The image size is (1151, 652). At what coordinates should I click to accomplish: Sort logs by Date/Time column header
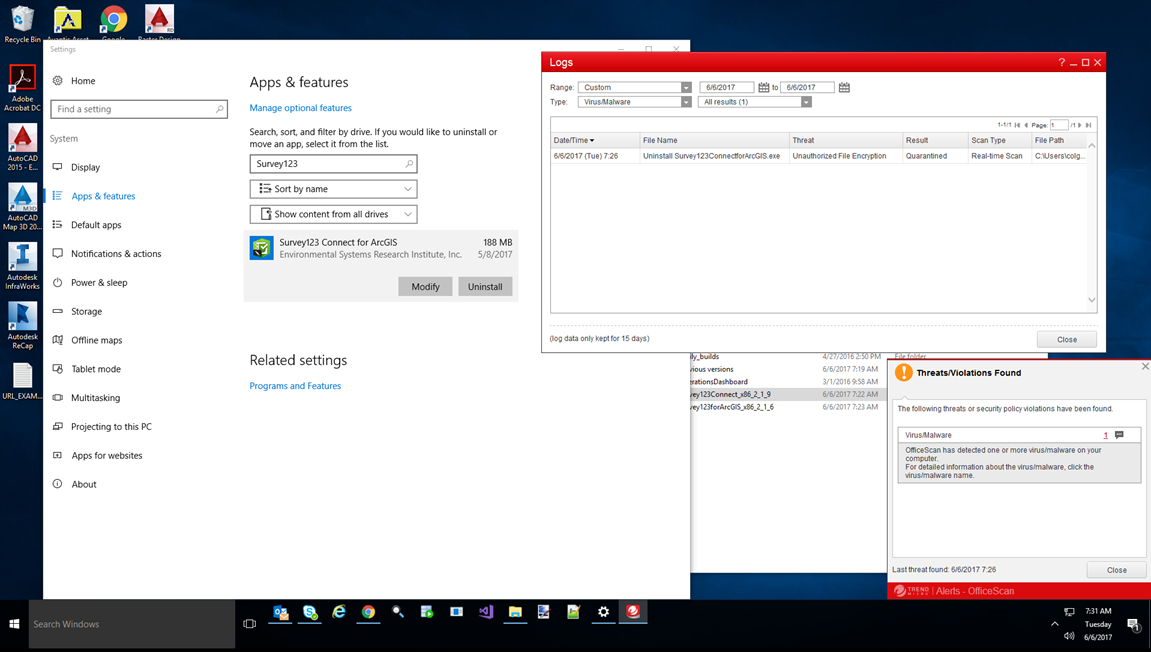595,140
